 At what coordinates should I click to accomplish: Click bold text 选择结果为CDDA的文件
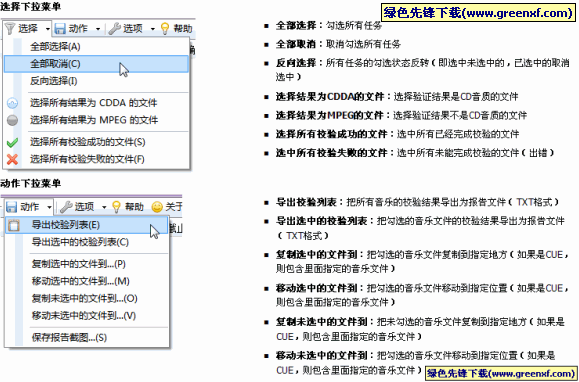(x=330, y=97)
